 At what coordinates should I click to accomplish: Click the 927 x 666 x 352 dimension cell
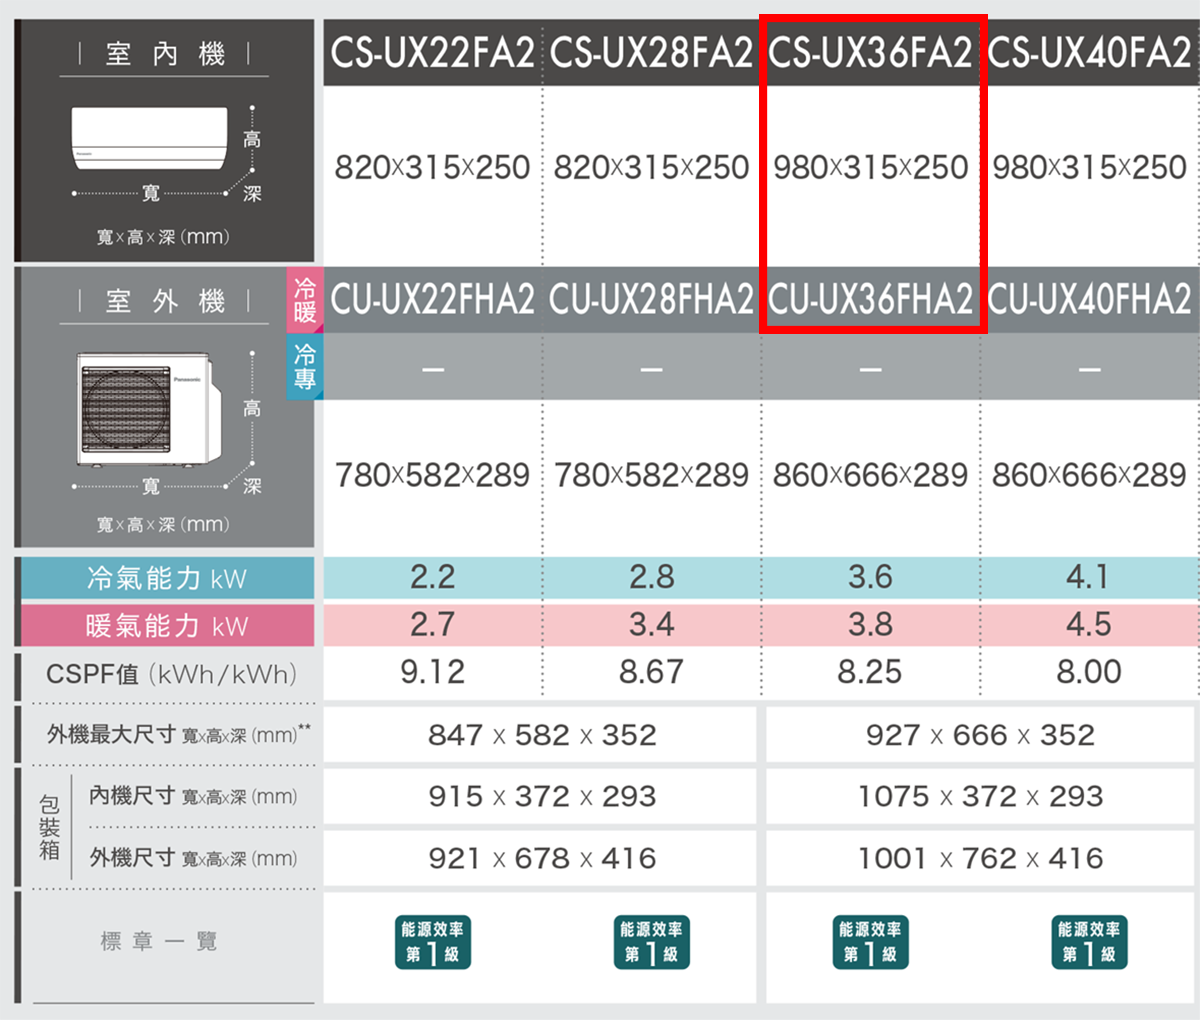[x=980, y=735]
